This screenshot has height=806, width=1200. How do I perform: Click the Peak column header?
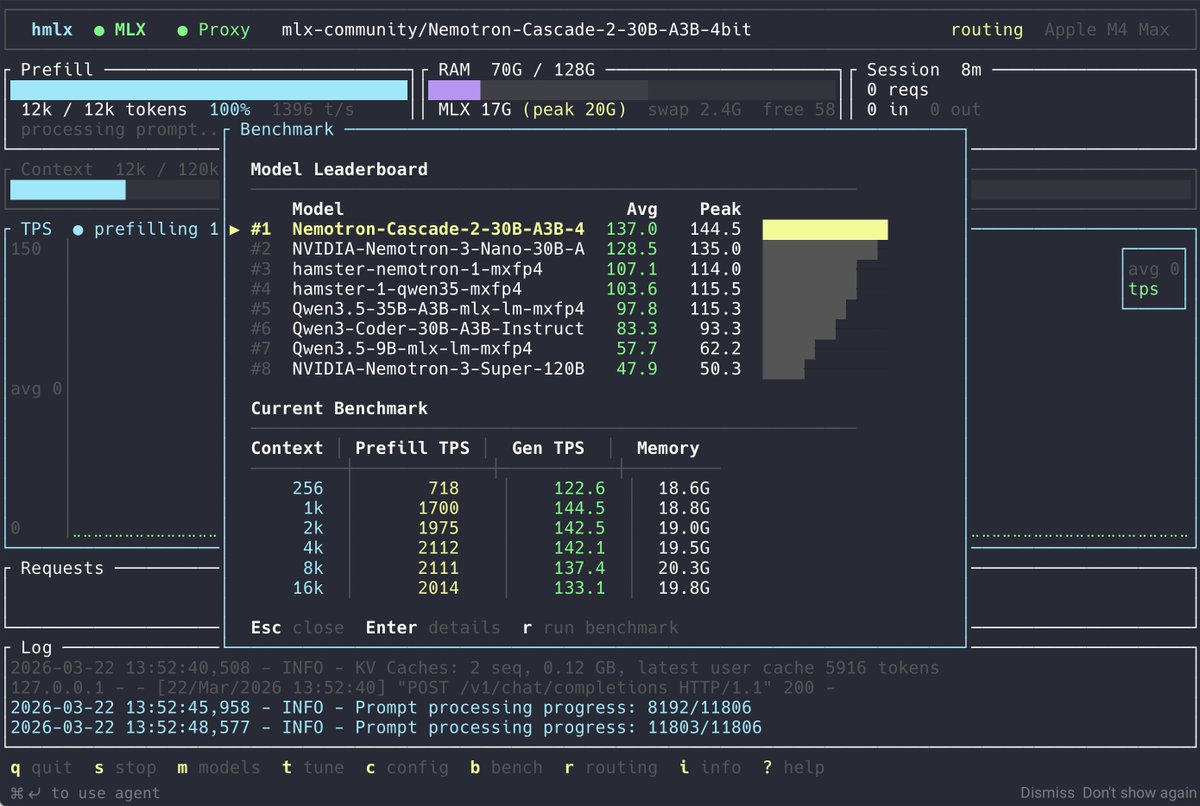coord(720,209)
